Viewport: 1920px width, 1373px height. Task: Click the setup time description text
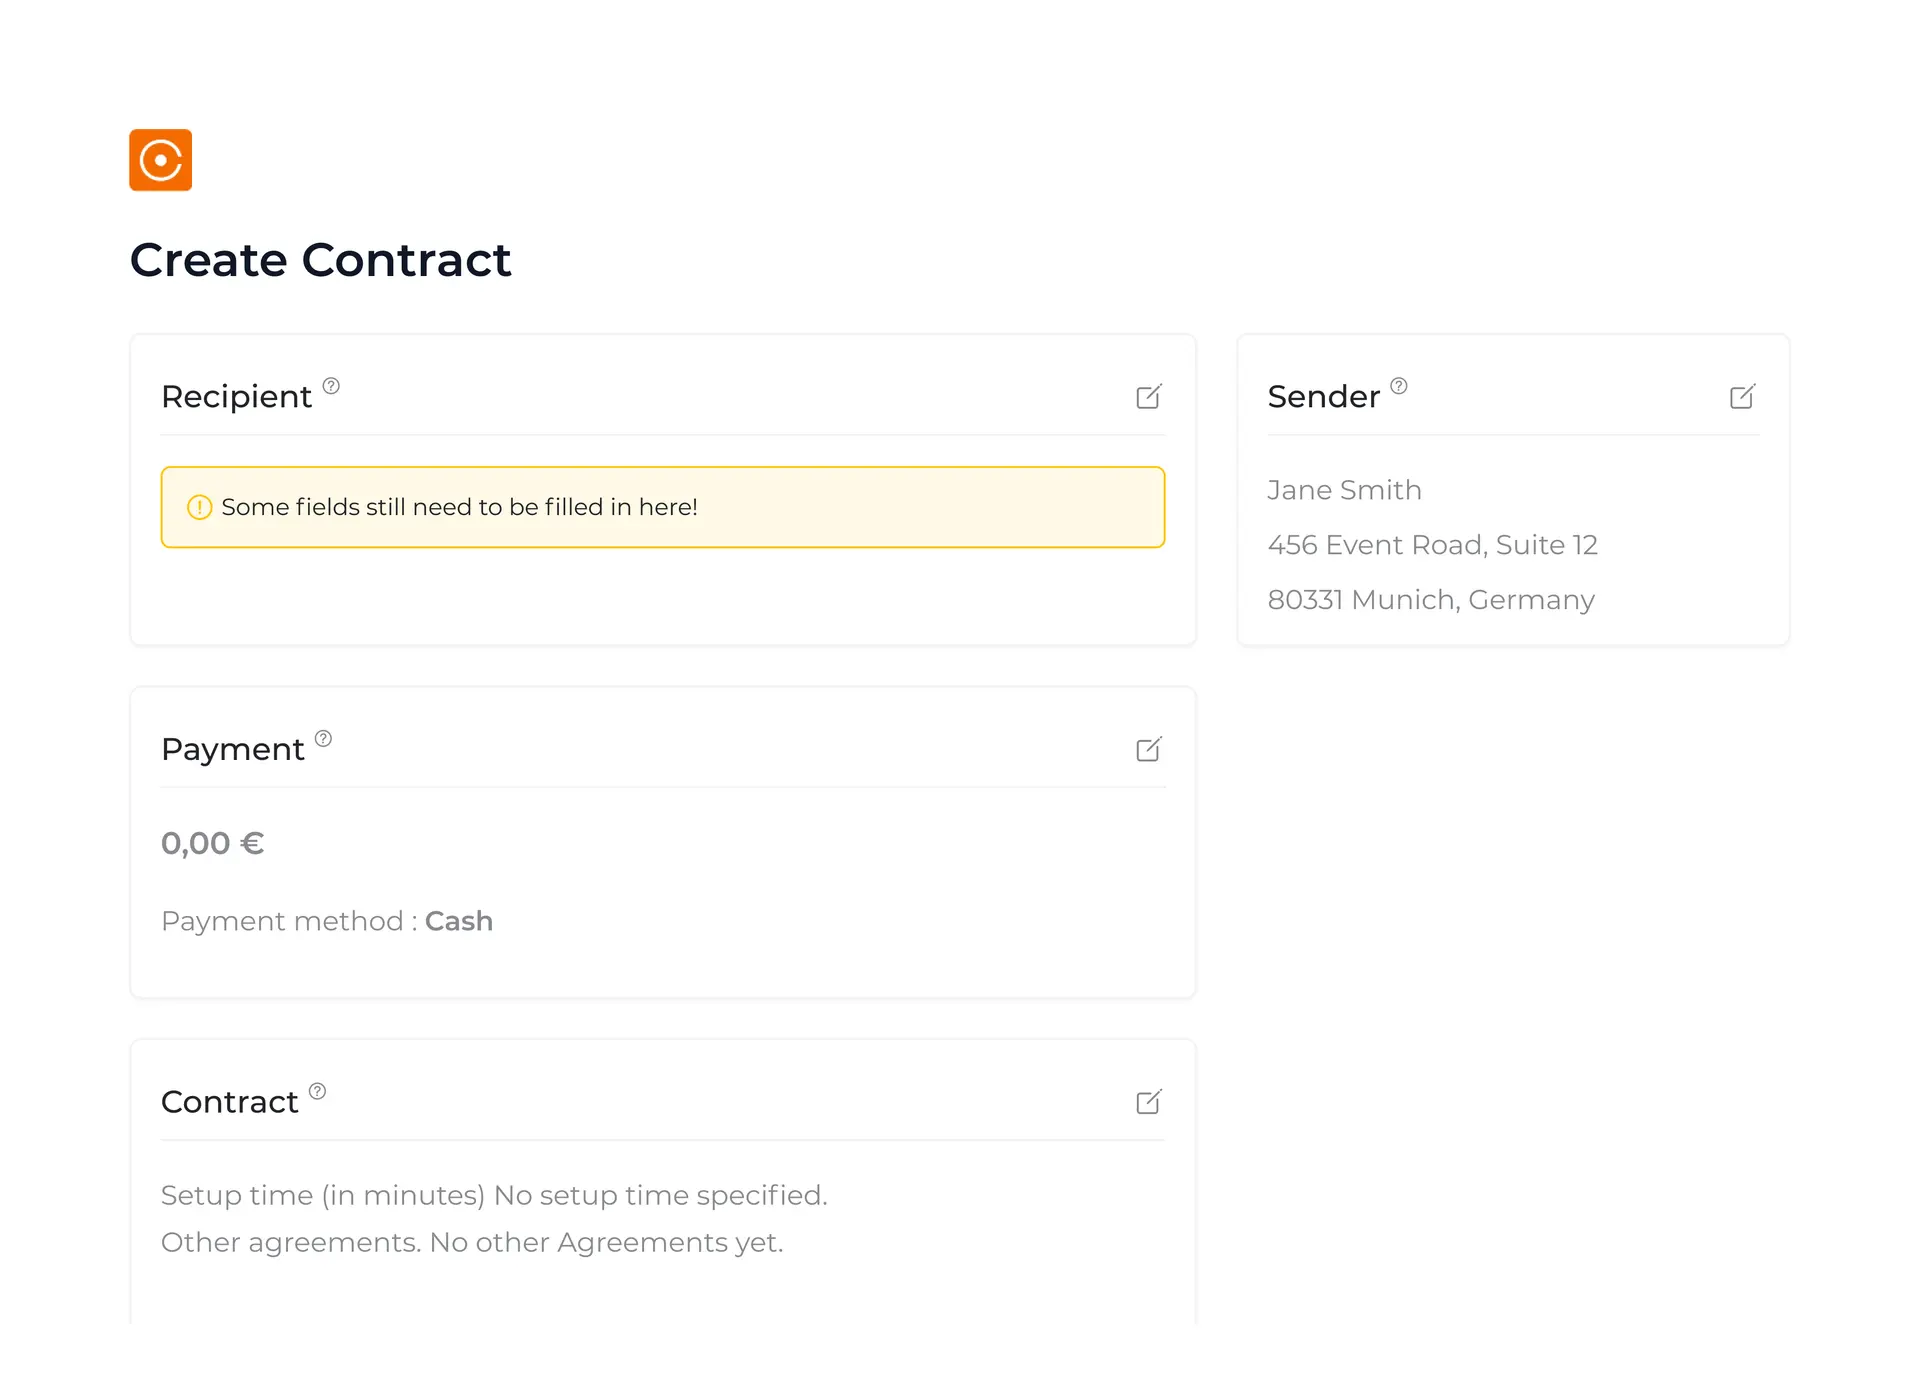click(x=494, y=1195)
